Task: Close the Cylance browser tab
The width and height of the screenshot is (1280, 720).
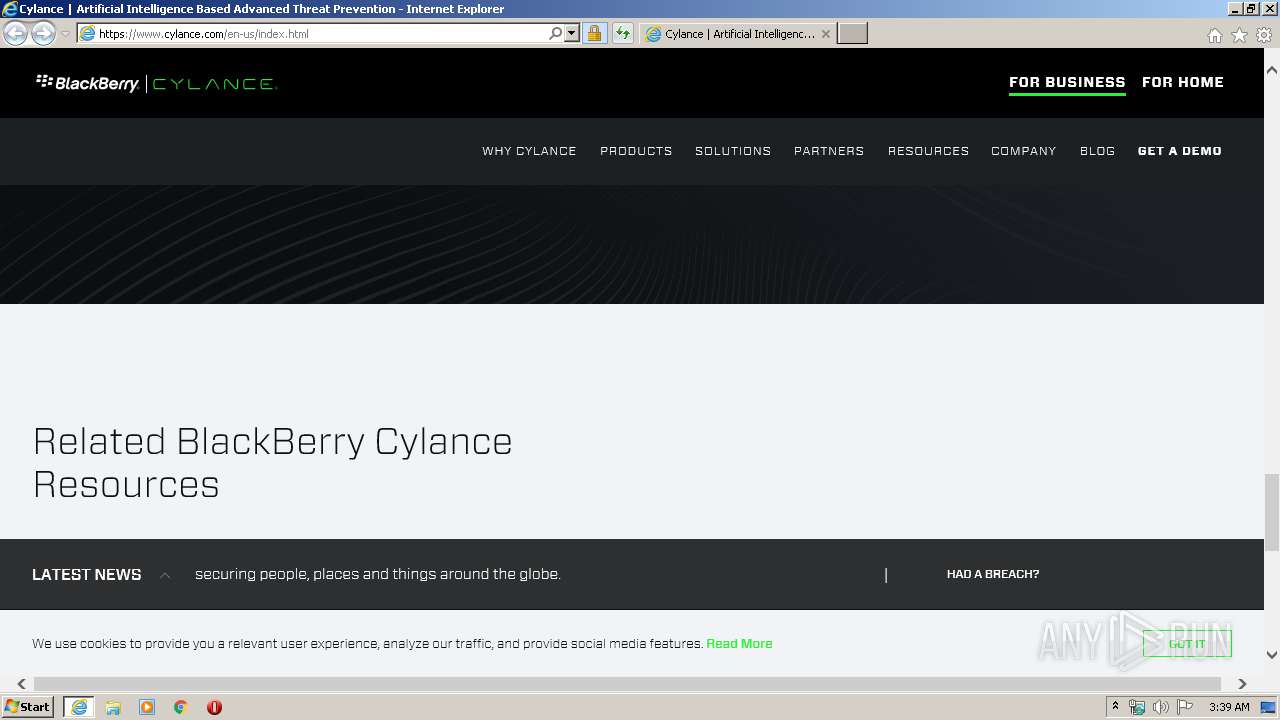Action: click(825, 34)
